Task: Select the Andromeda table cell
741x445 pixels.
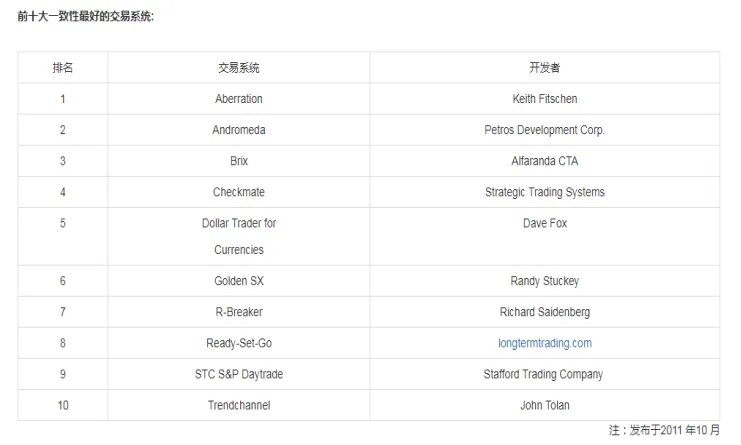Action: [239, 130]
